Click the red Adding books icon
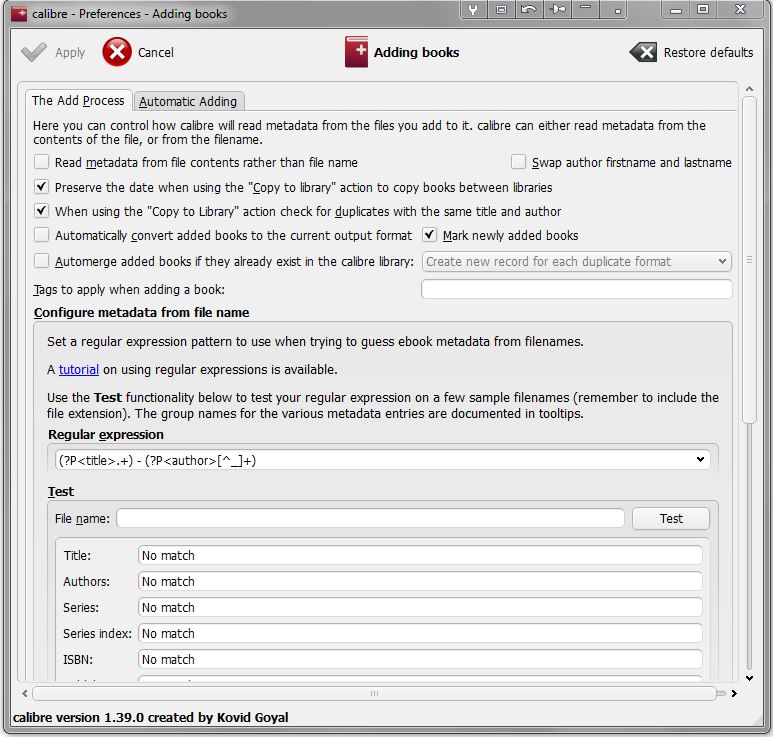Image resolution: width=773 pixels, height=737 pixels. click(356, 52)
